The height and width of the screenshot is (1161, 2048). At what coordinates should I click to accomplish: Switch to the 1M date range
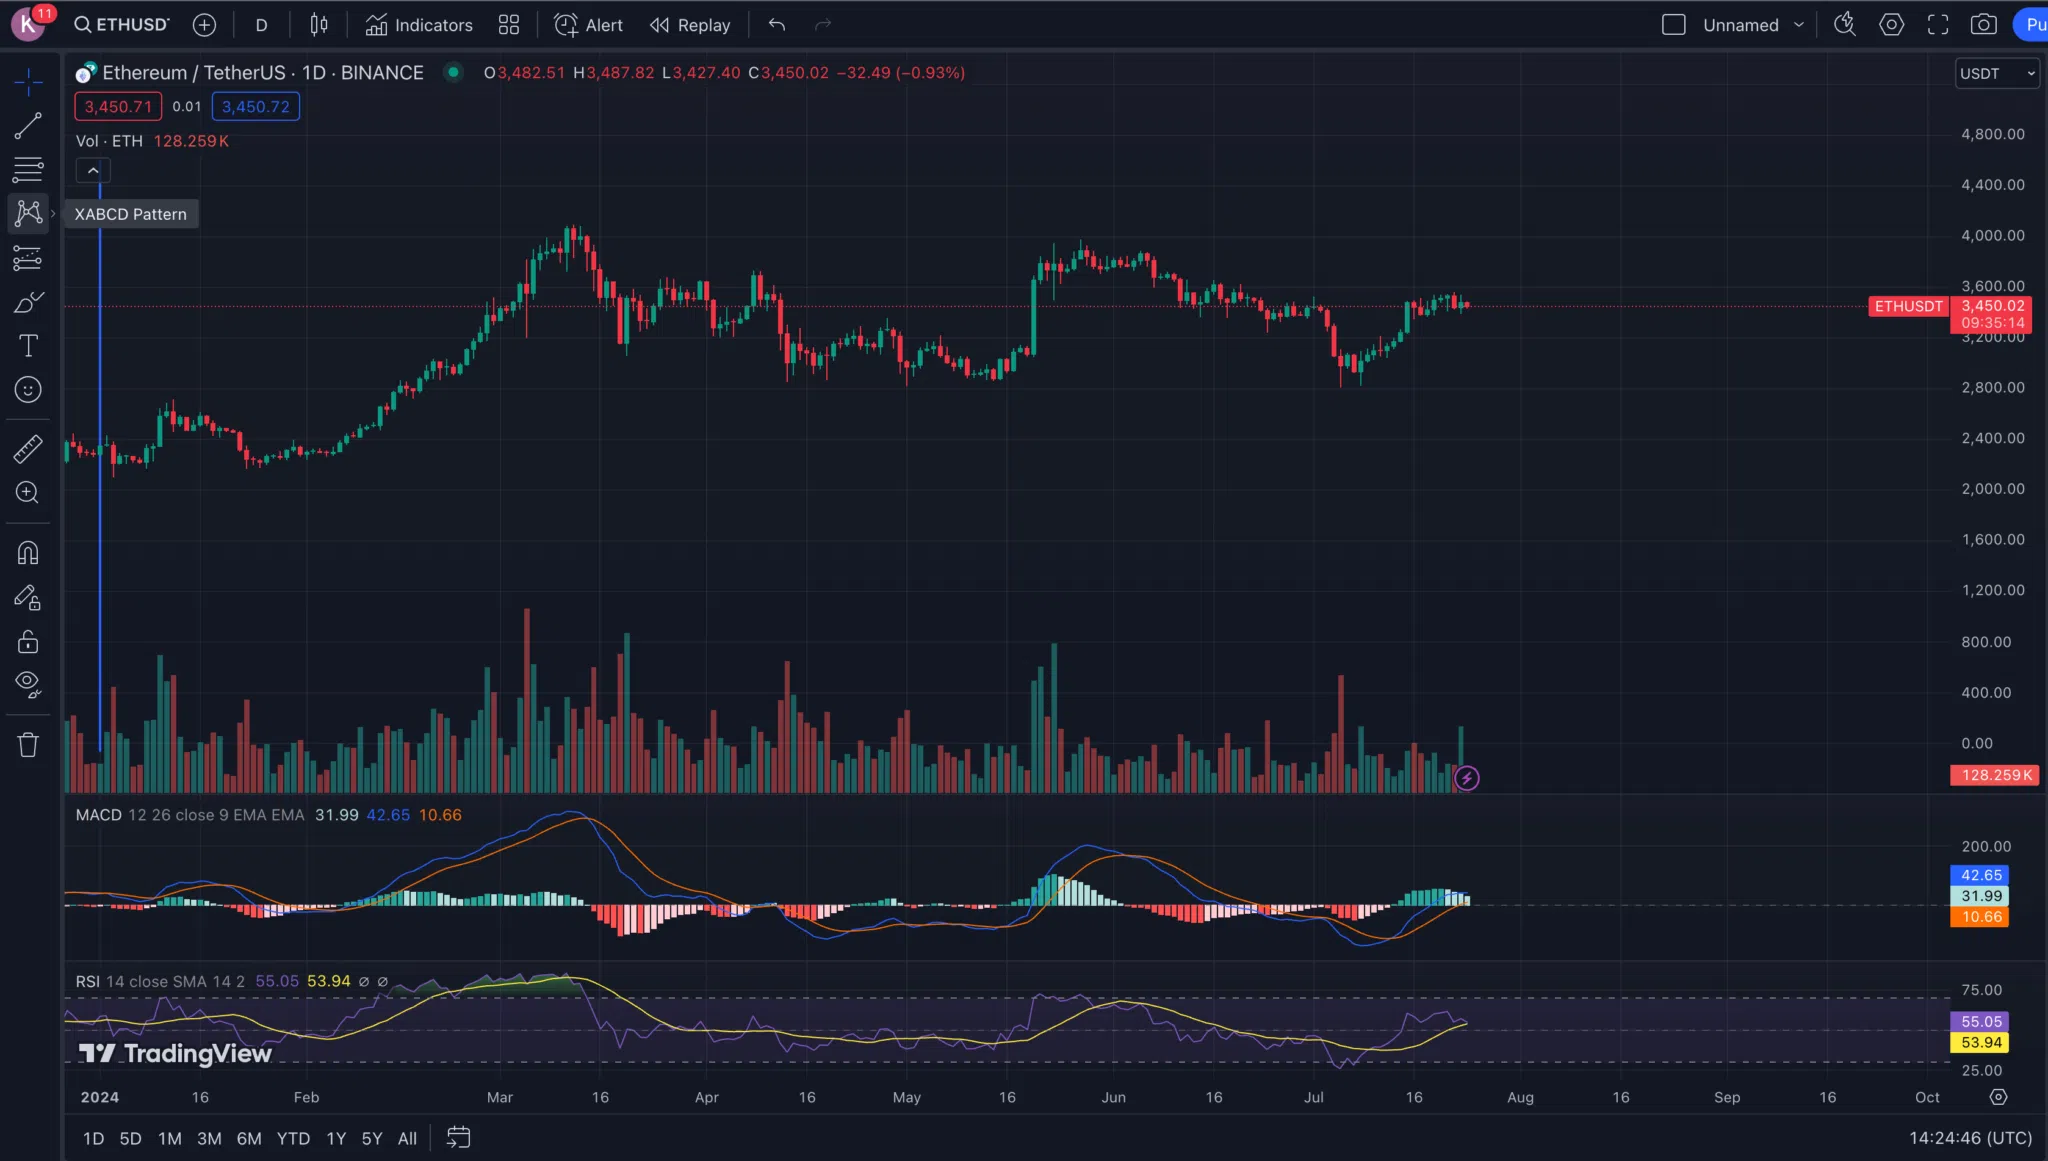pyautogui.click(x=170, y=1138)
